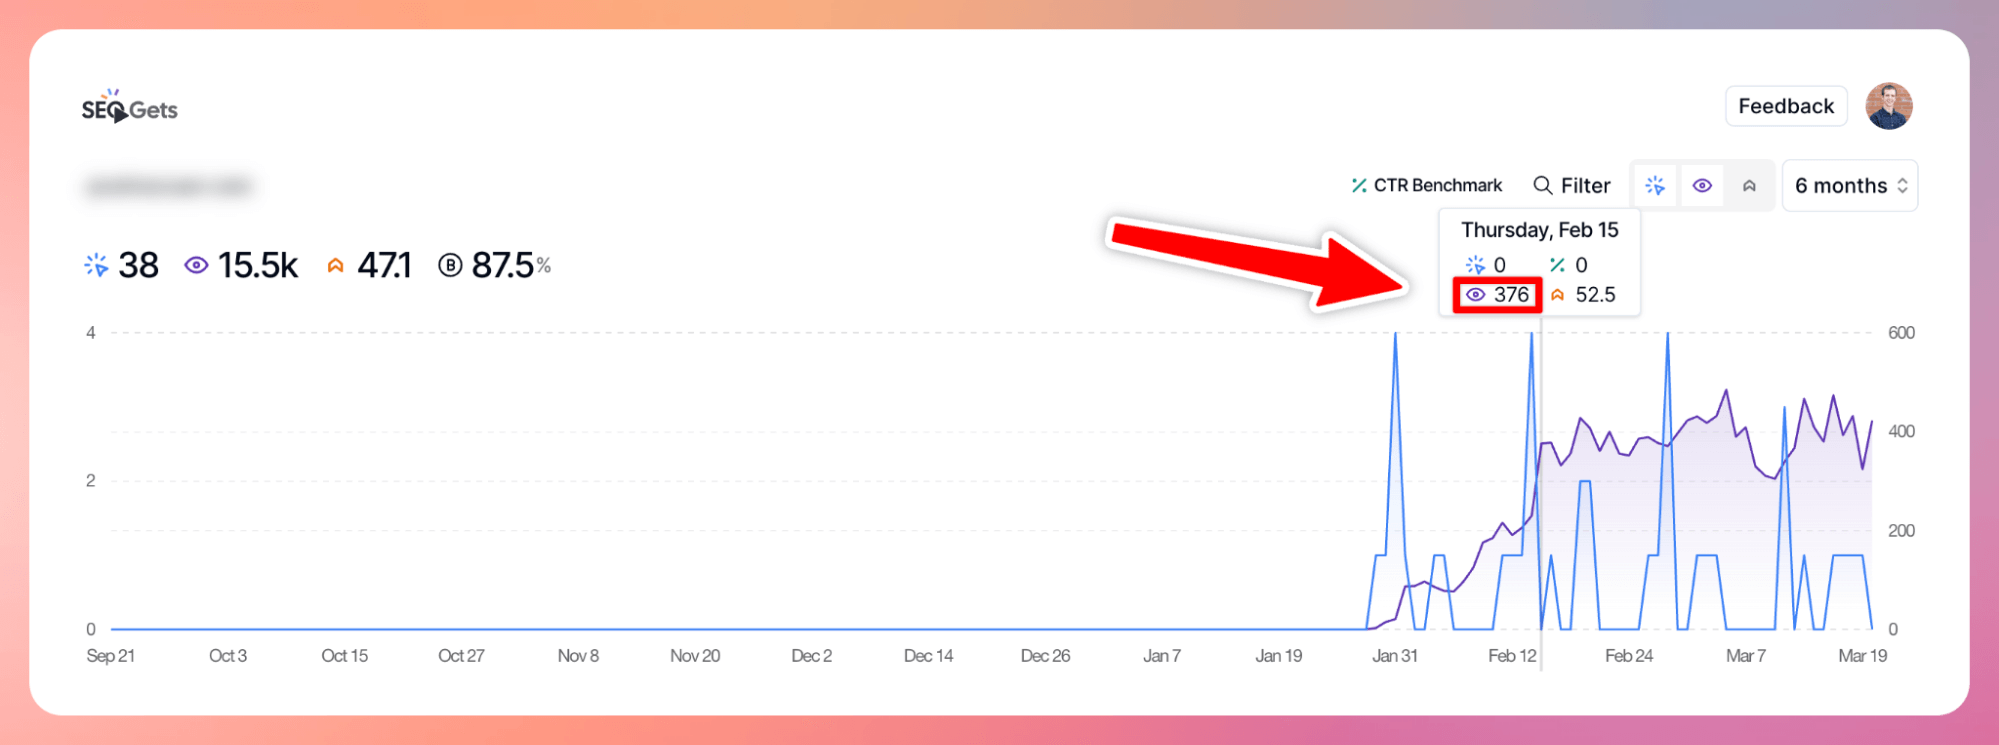Image resolution: width=1999 pixels, height=745 pixels.
Task: Click the Feb 12 label on x-axis
Action: click(x=1511, y=656)
